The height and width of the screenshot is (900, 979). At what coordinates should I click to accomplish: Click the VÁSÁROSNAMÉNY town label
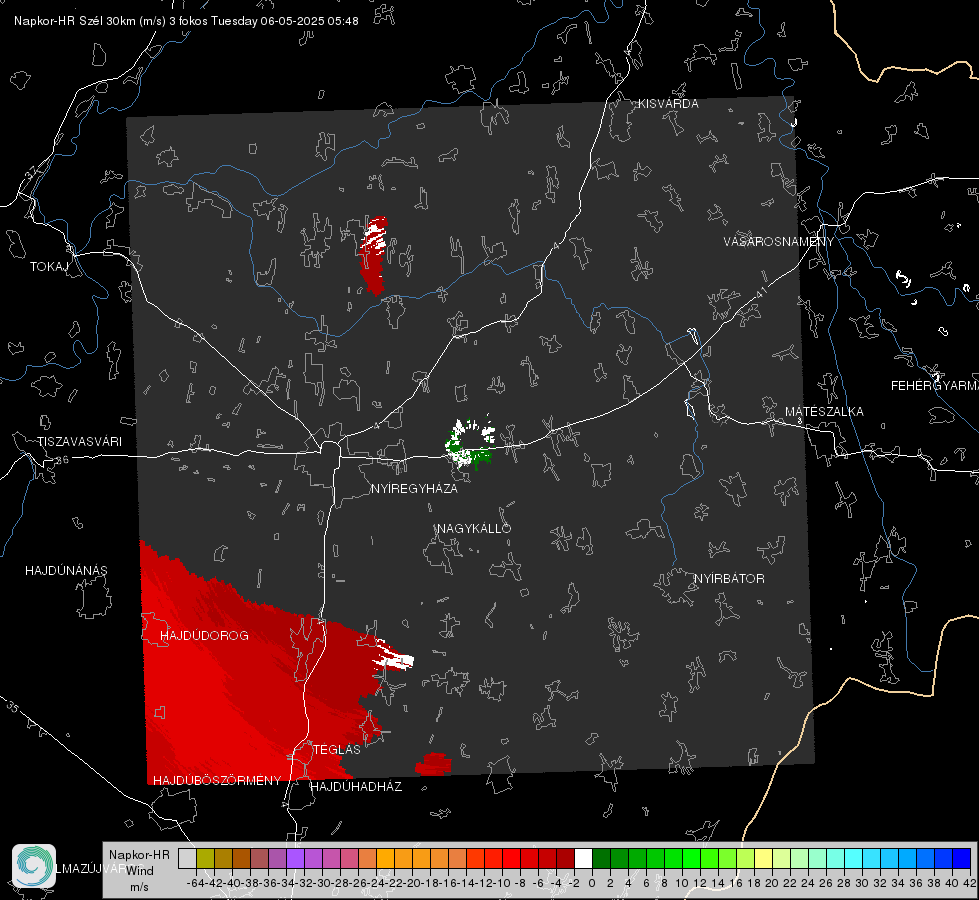[x=779, y=242]
